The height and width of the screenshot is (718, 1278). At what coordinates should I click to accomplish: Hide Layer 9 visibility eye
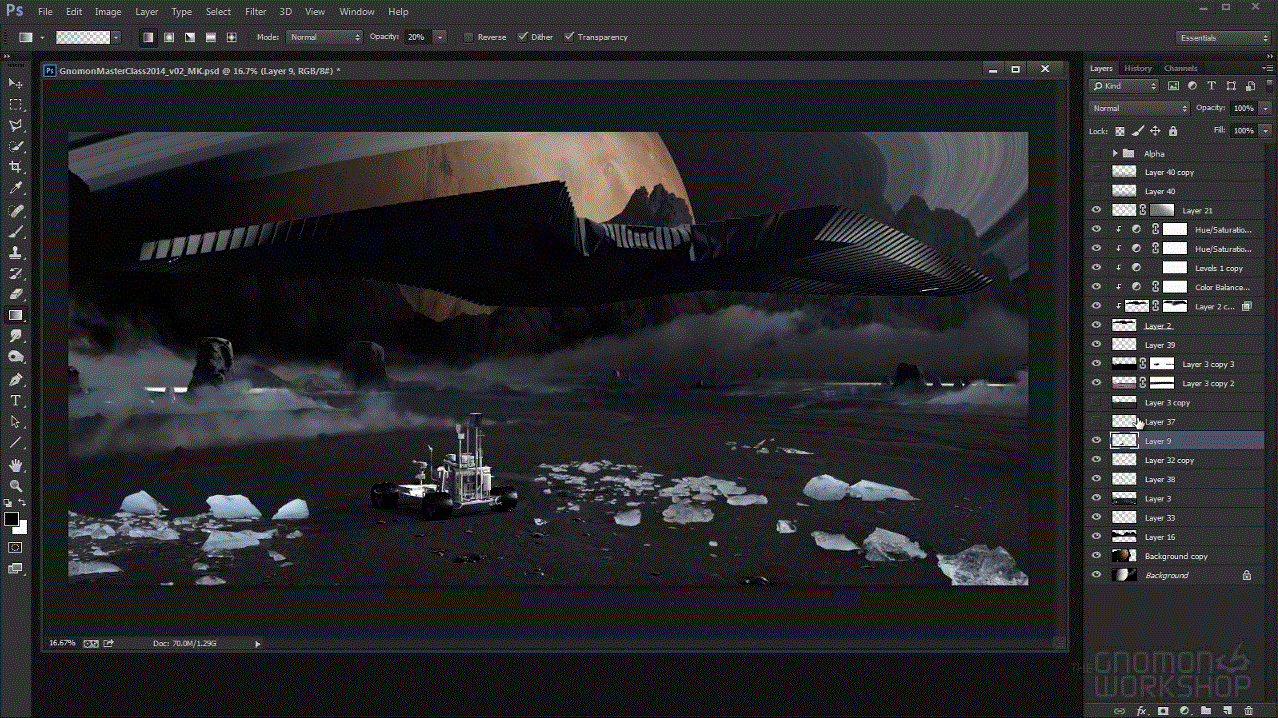pyautogui.click(x=1097, y=441)
